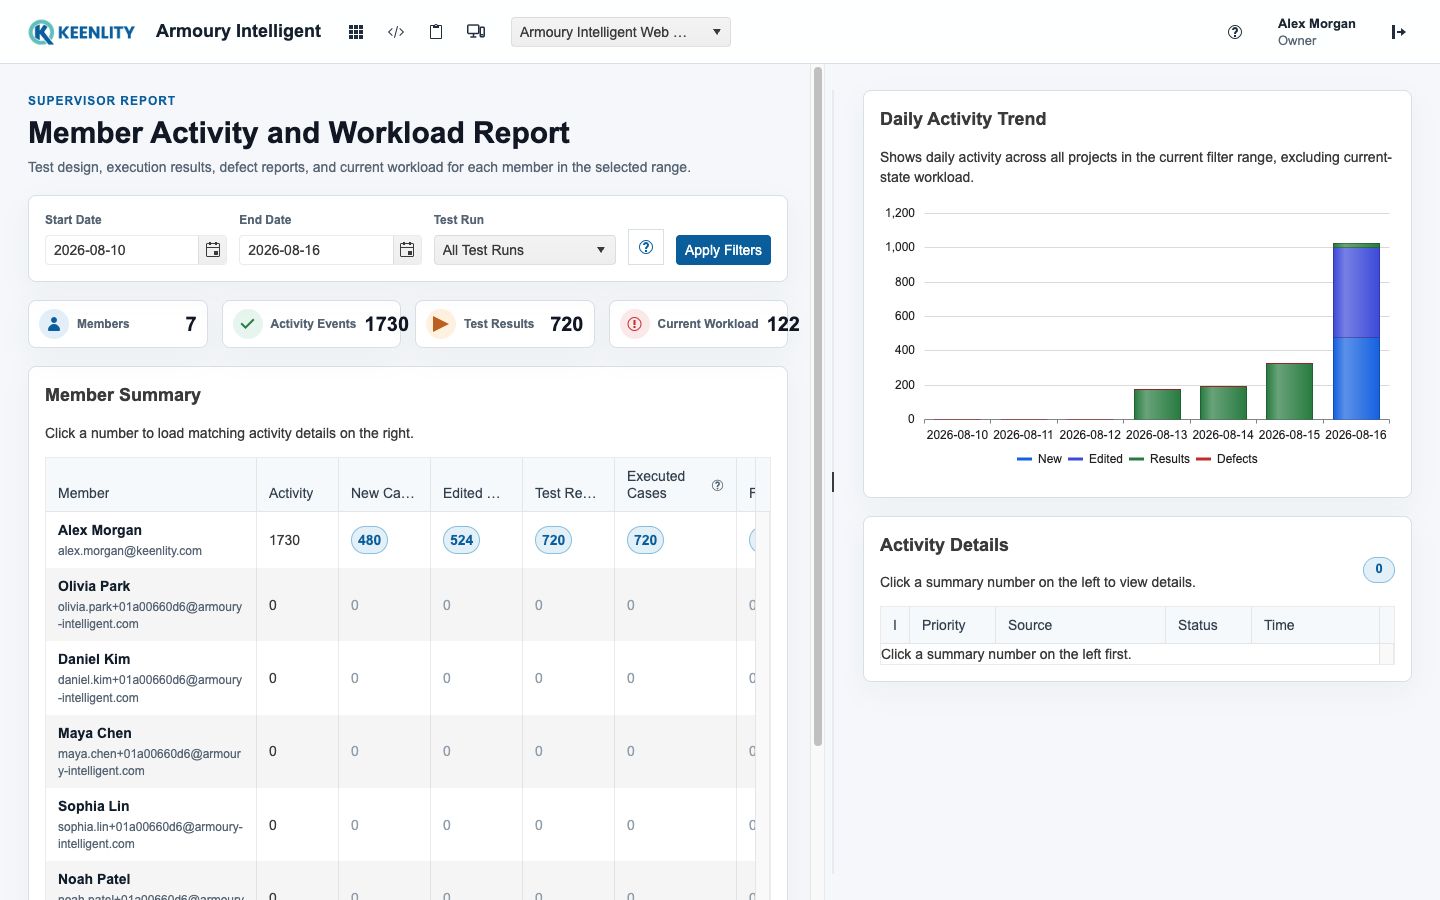Click Priority column header in Activity Details
1440x900 pixels.
click(x=952, y=625)
